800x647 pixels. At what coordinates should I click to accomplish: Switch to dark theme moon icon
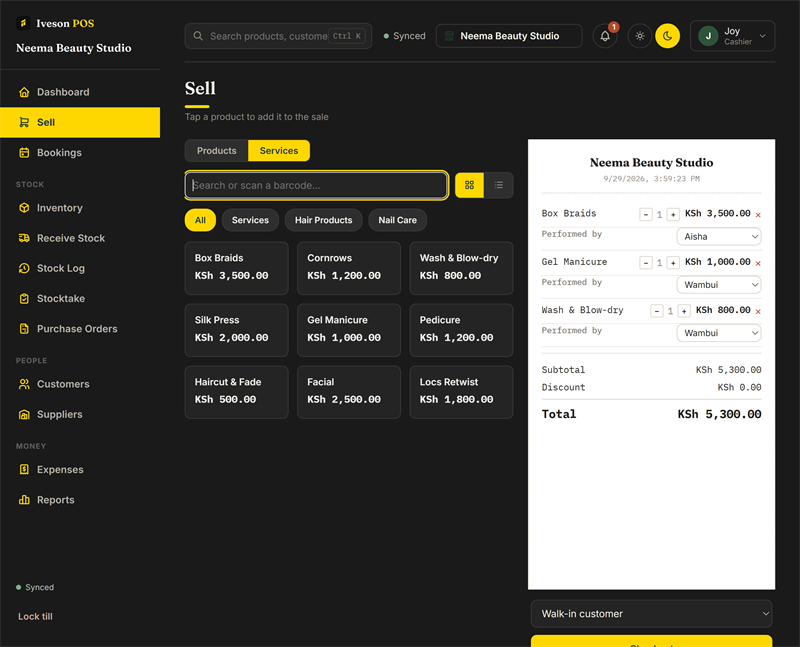(667, 36)
